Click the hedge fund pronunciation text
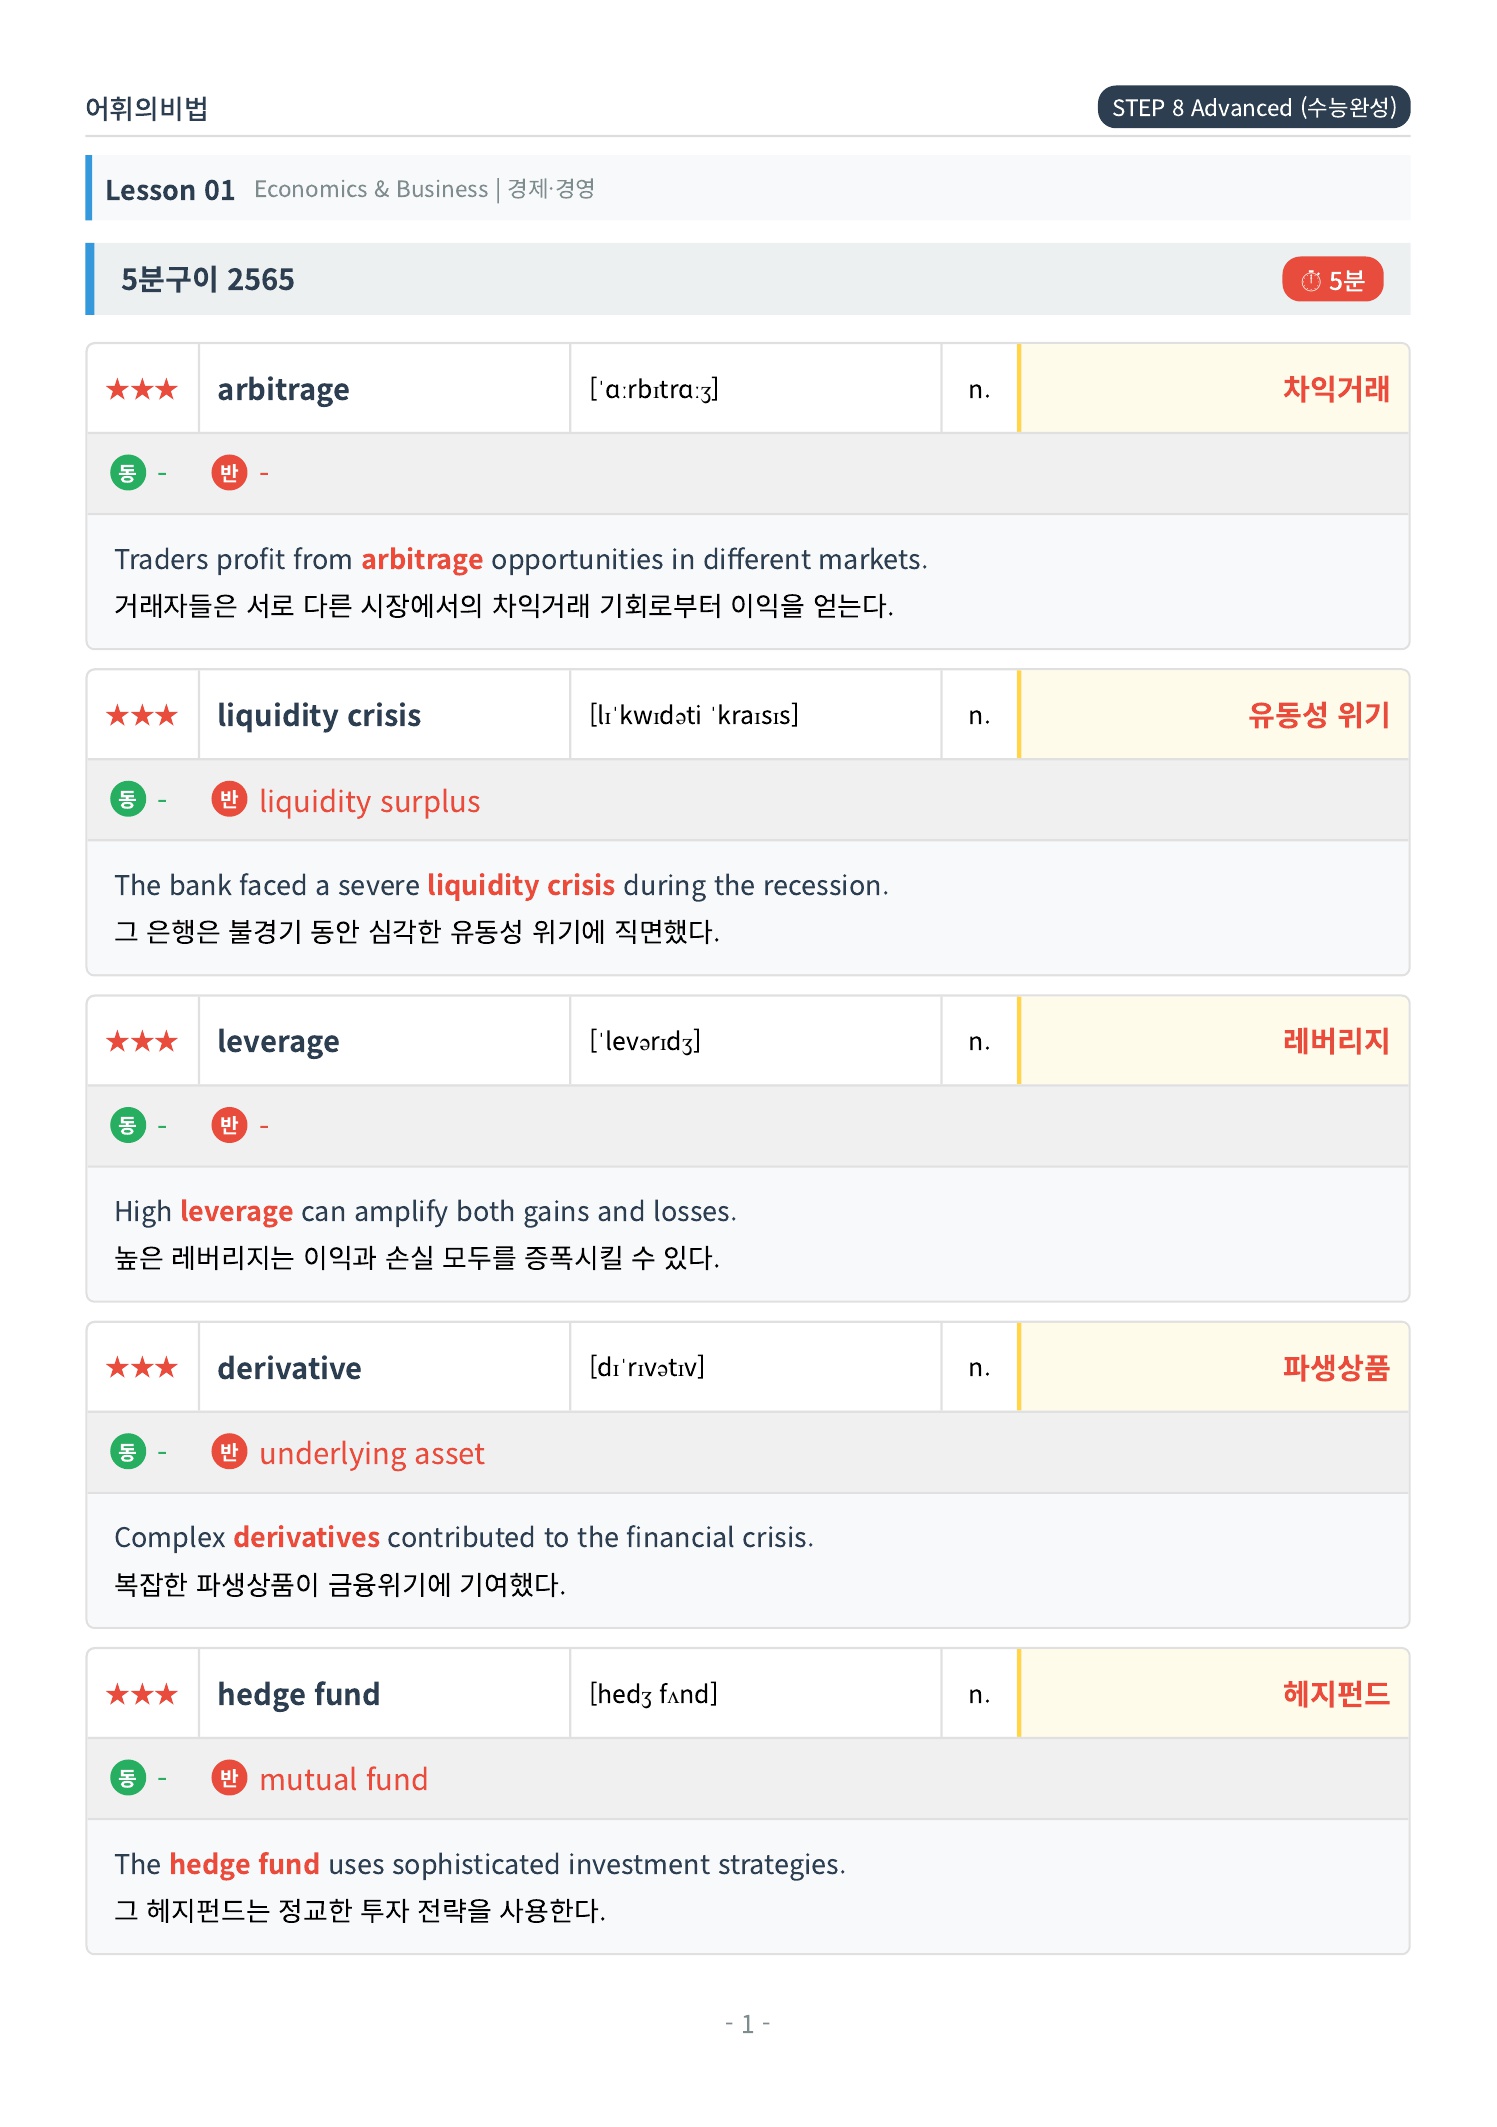This screenshot has width=1497, height=2127. point(653,1694)
